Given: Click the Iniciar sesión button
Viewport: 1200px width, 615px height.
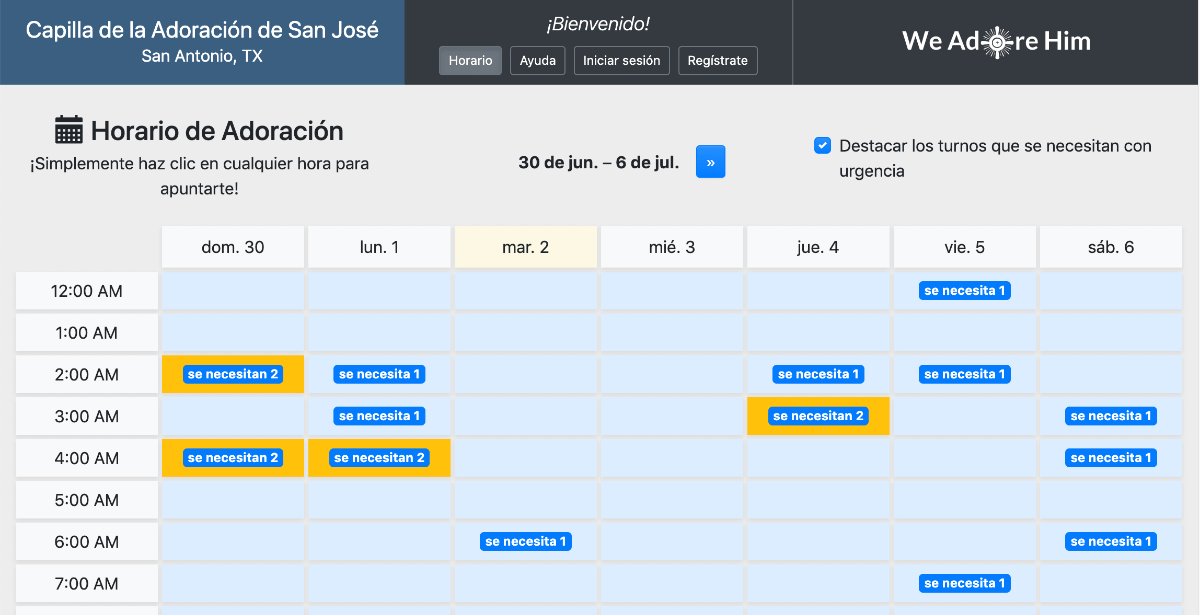Looking at the screenshot, I should (x=621, y=60).
